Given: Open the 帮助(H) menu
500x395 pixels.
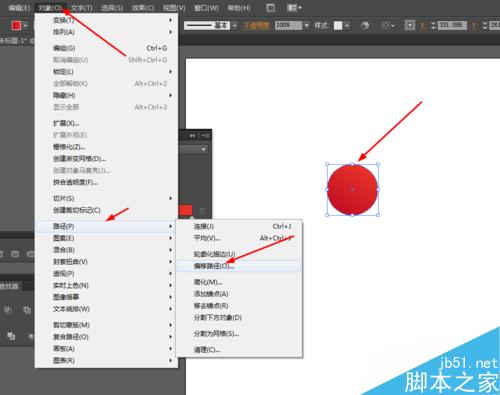Looking at the screenshot, I should coord(239,8).
